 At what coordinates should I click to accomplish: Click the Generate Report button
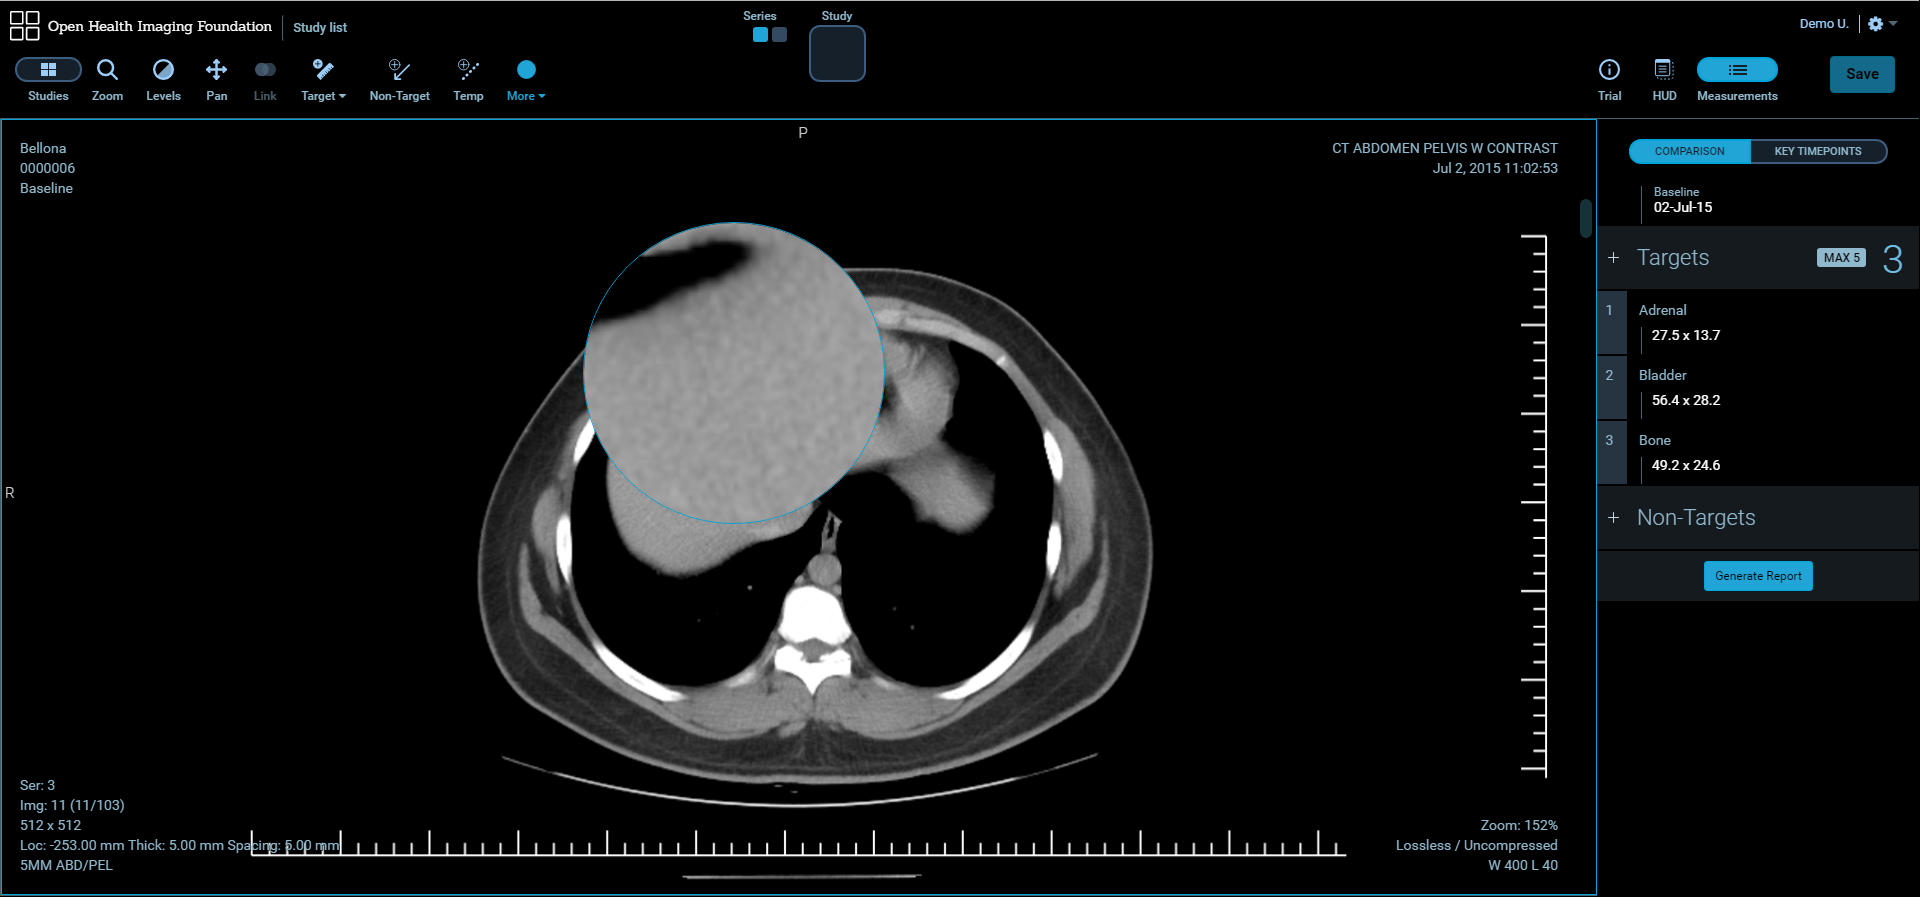coord(1758,576)
